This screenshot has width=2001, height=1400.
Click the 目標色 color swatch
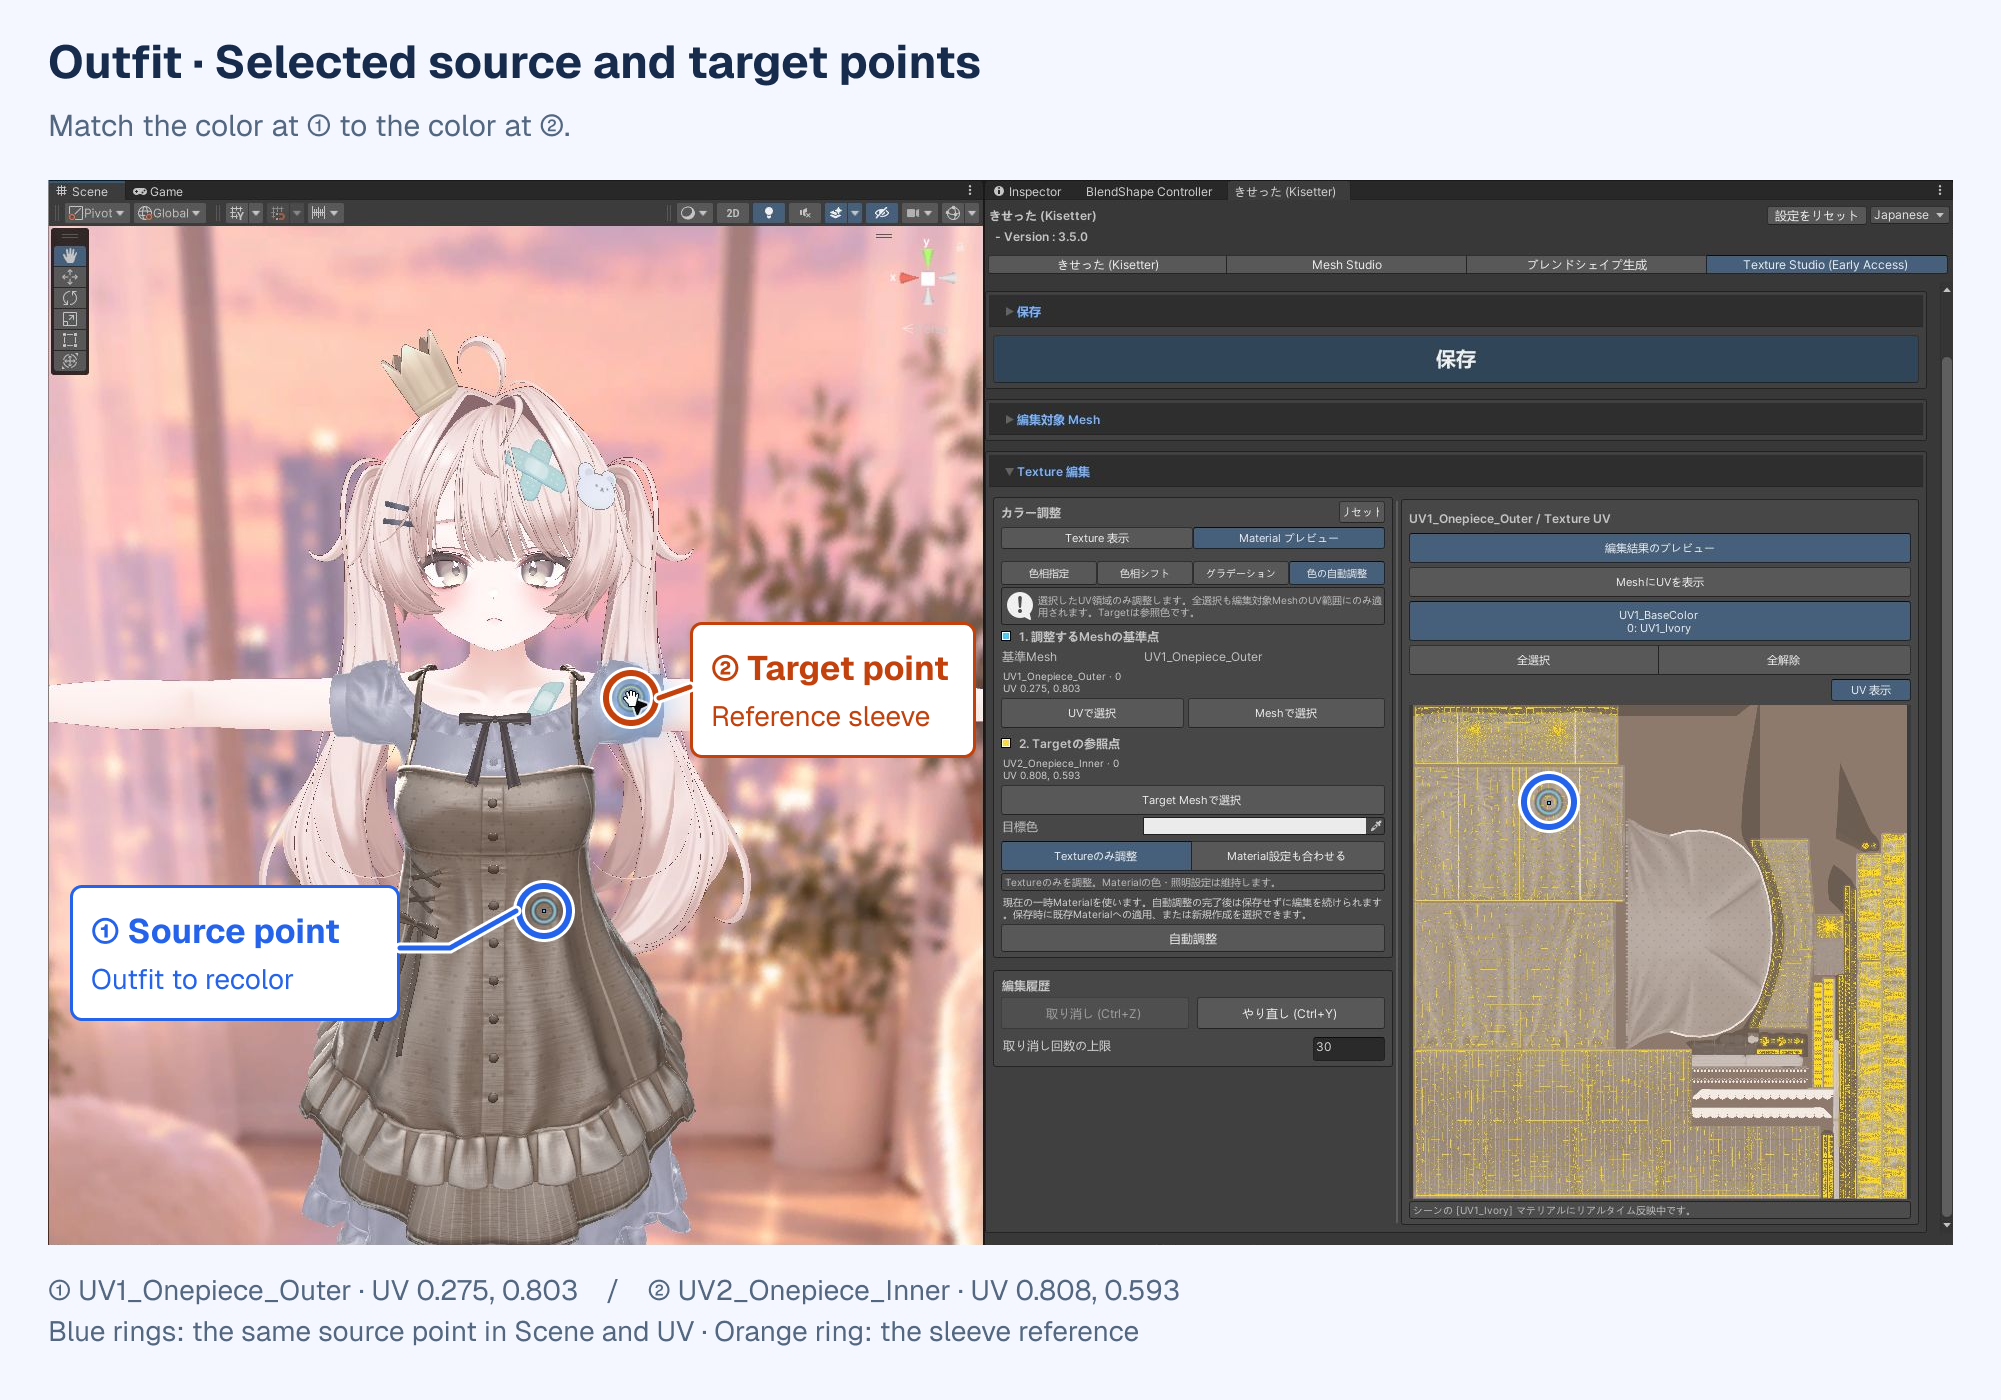tap(1254, 826)
